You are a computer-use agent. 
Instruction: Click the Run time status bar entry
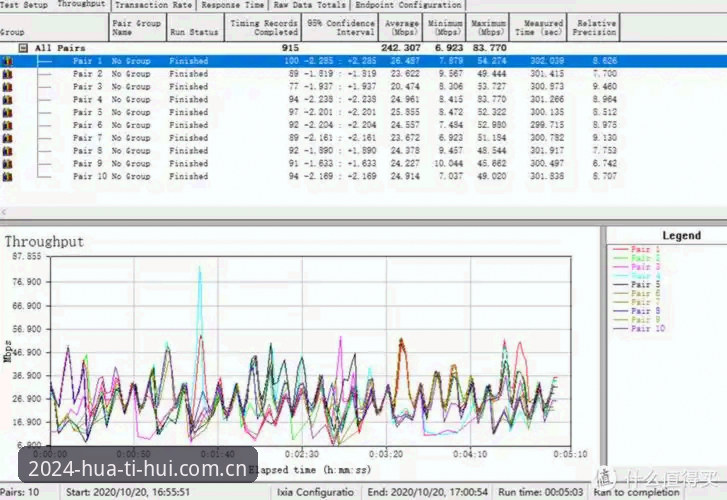[541, 492]
